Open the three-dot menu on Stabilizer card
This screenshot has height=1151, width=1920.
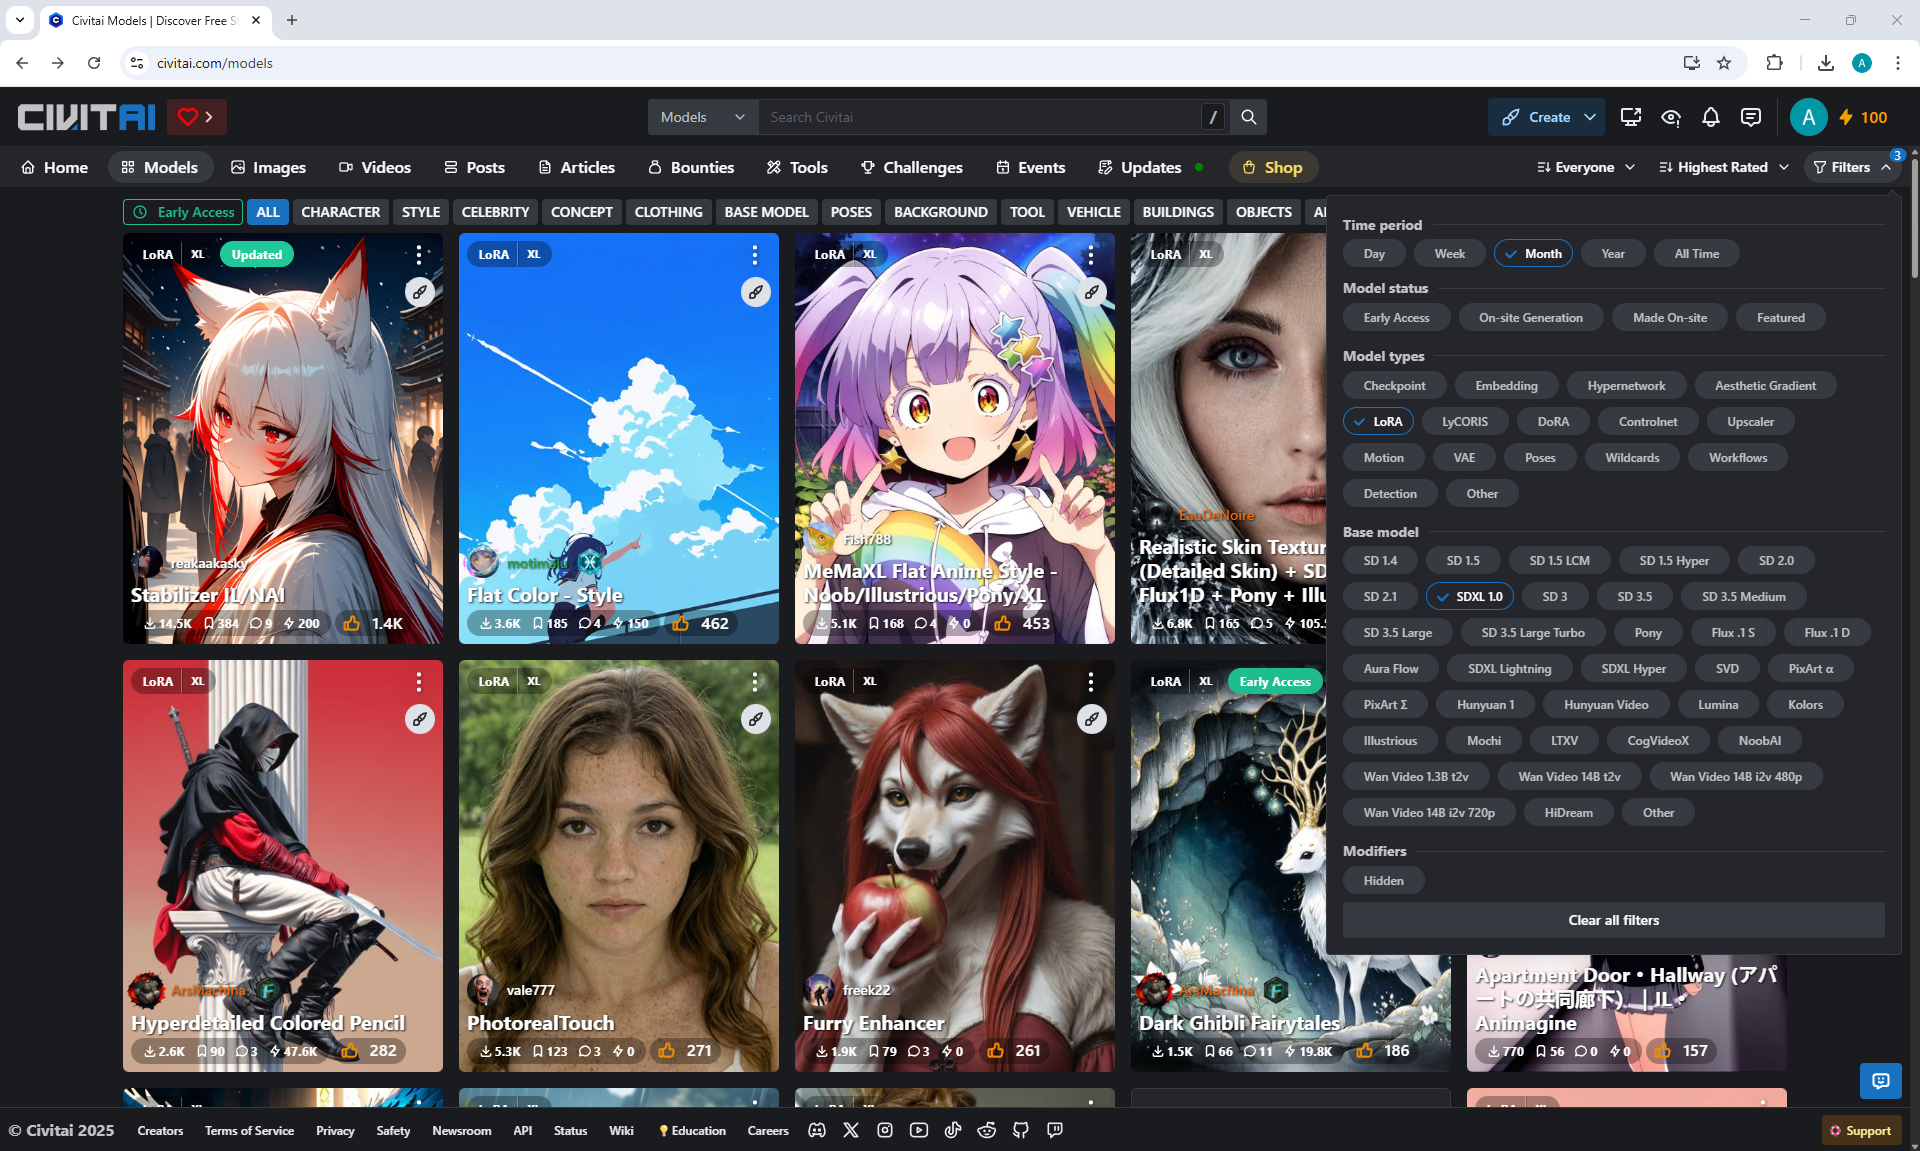tap(419, 255)
